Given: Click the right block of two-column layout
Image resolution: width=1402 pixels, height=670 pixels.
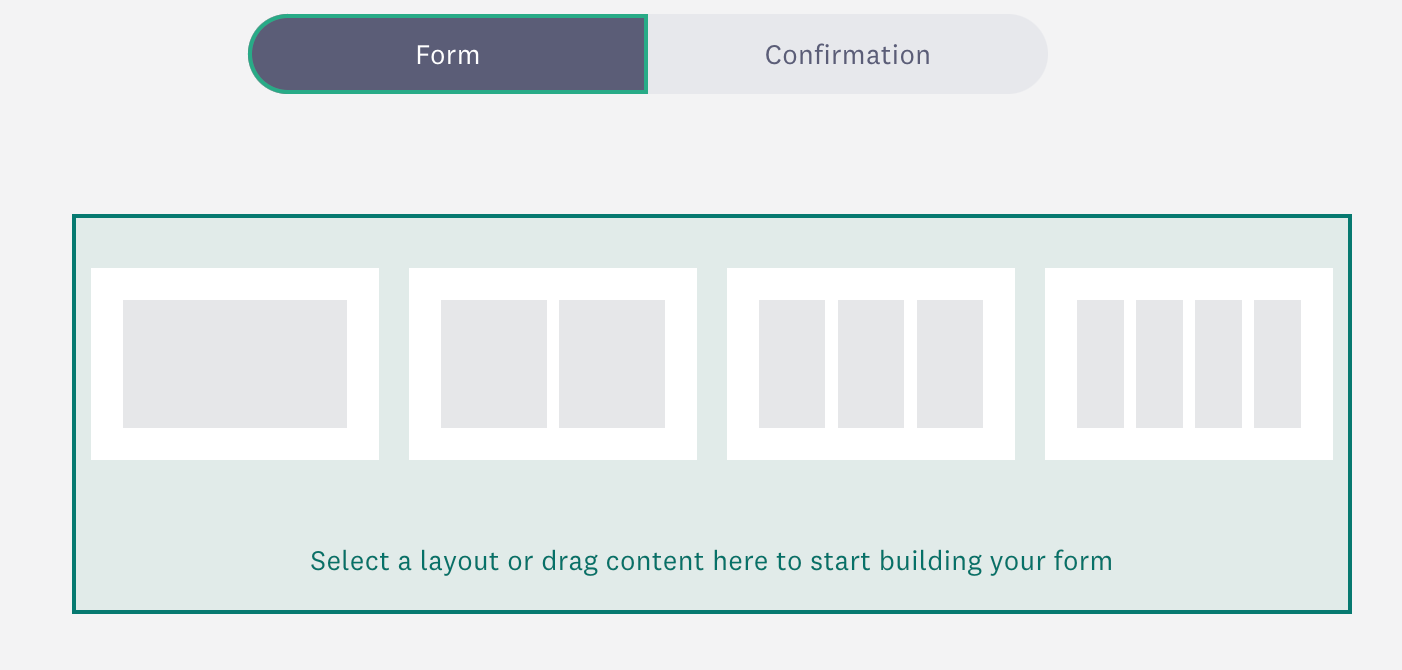Looking at the screenshot, I should click(x=612, y=364).
